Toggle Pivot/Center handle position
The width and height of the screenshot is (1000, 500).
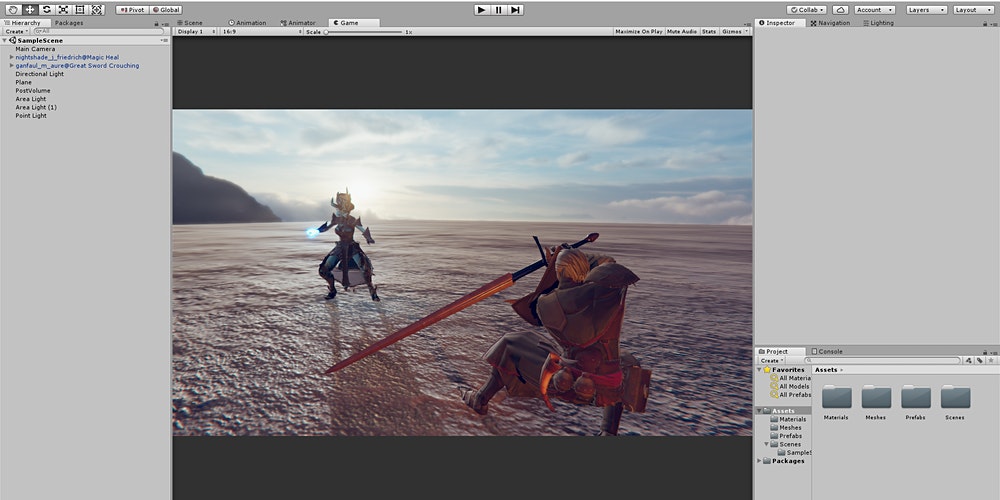[132, 10]
